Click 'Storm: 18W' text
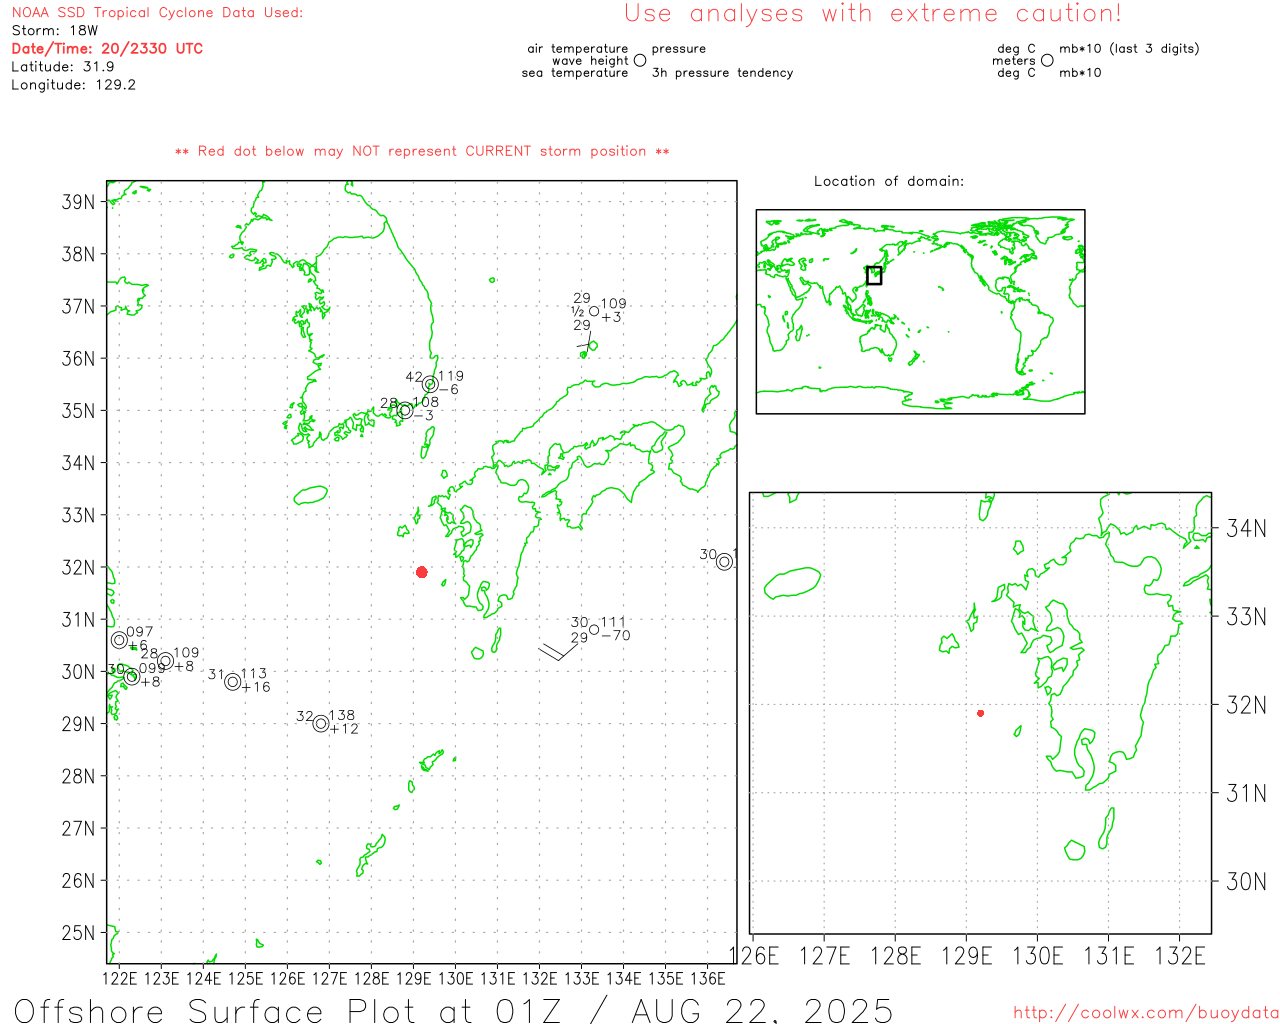 coord(55,31)
